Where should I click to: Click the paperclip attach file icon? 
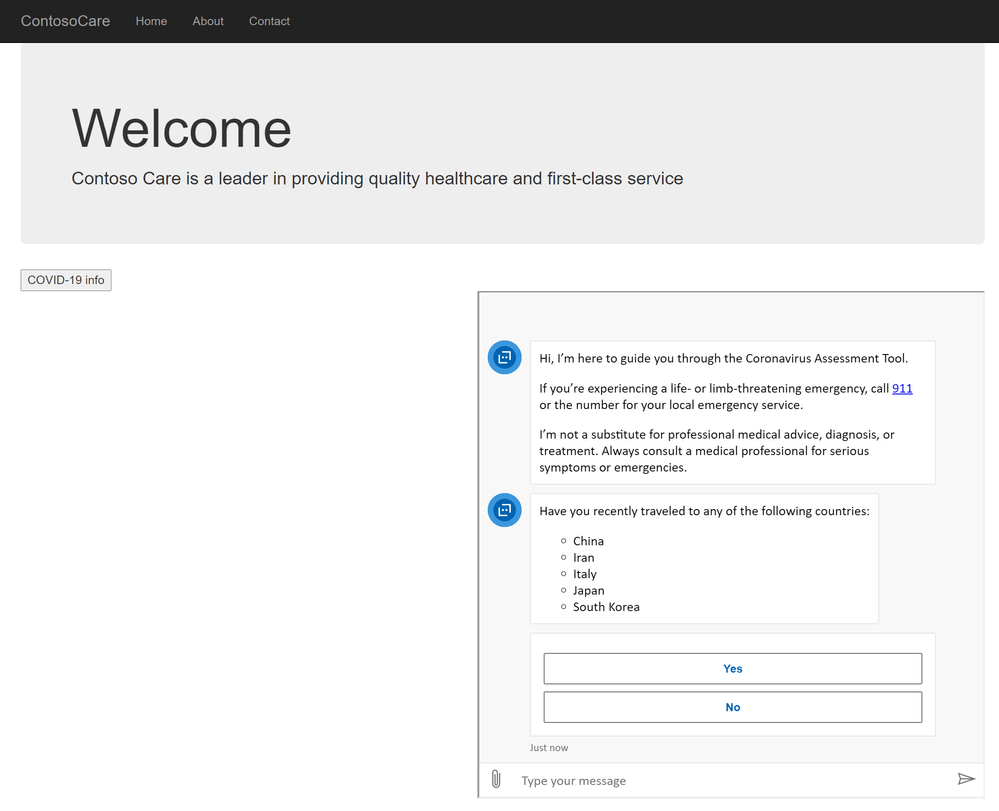pyautogui.click(x=496, y=779)
